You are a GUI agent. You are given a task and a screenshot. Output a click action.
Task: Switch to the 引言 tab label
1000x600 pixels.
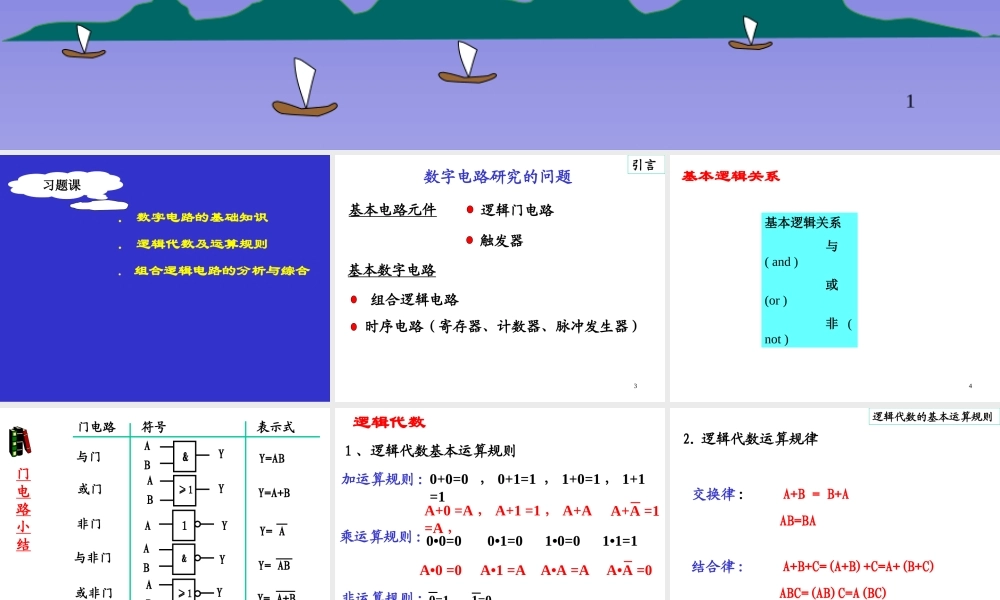(x=645, y=165)
